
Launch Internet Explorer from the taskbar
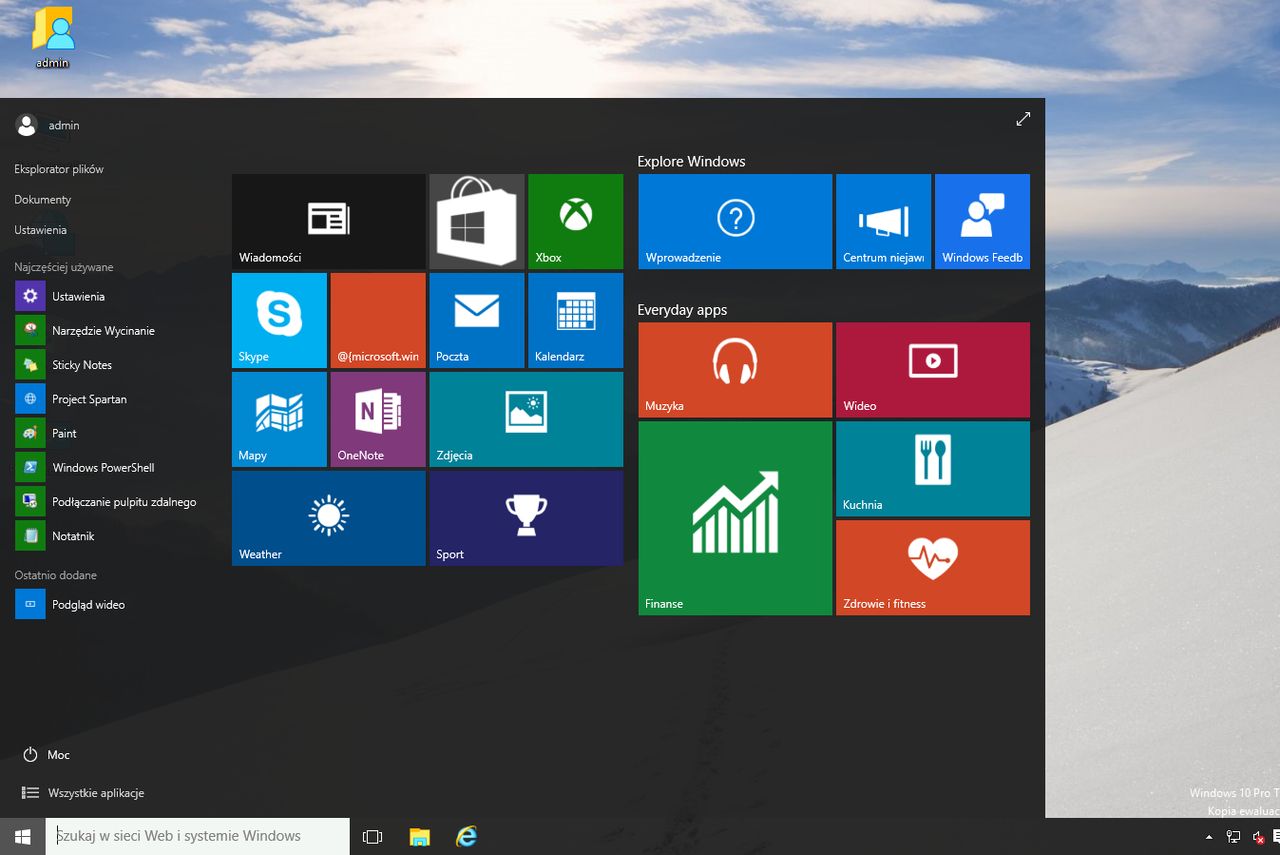pos(466,836)
